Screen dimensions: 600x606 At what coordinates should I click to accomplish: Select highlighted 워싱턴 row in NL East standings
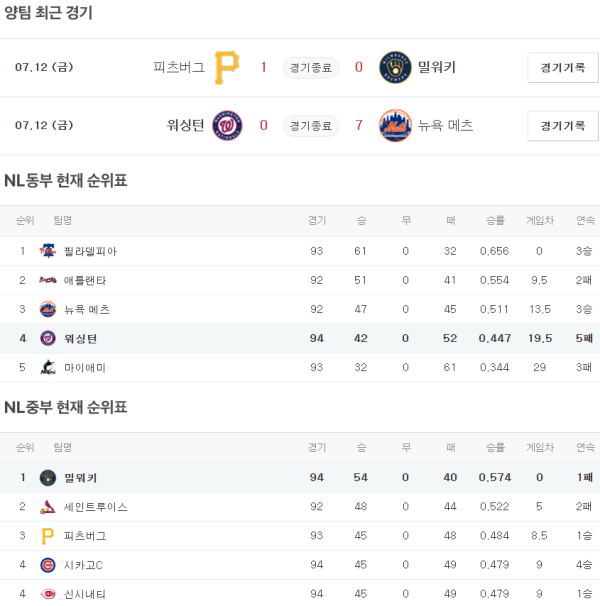point(300,338)
